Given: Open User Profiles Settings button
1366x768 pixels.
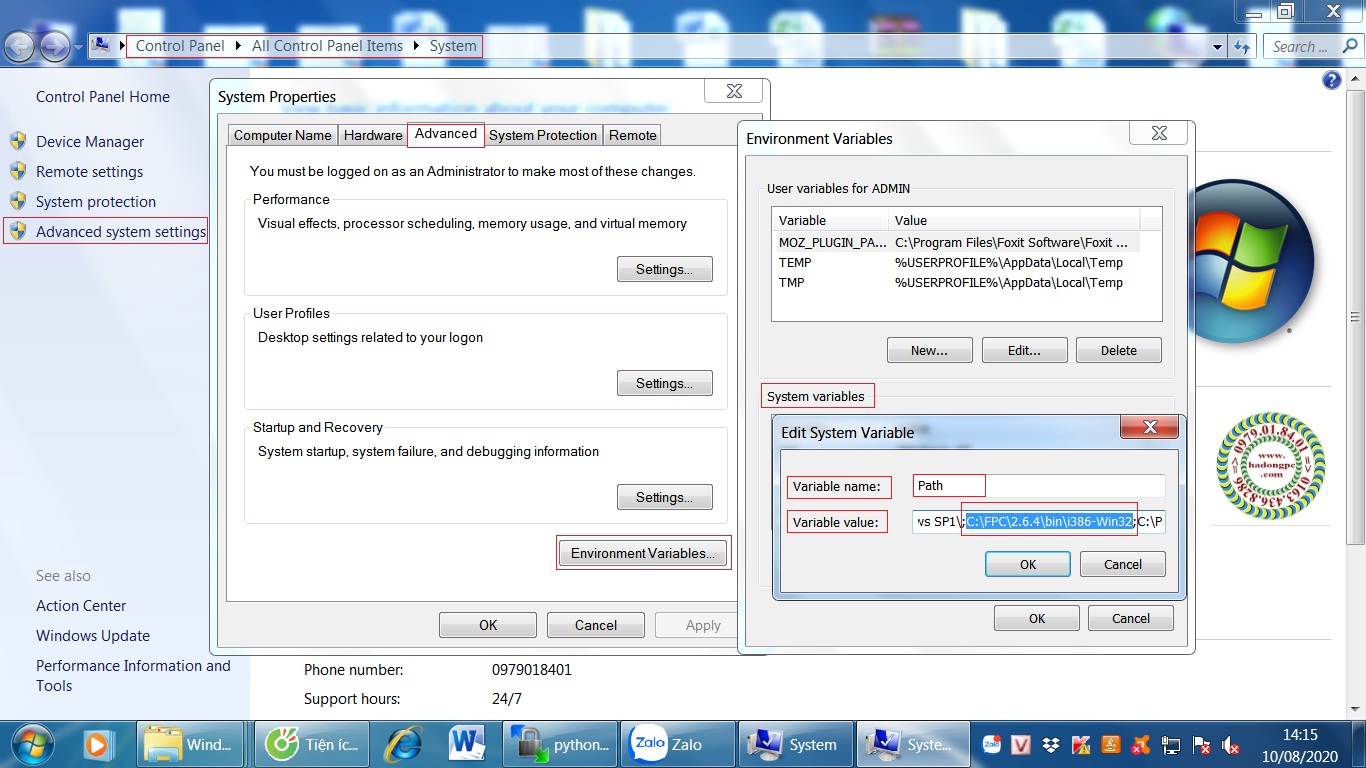Looking at the screenshot, I should pyautogui.click(x=664, y=383).
